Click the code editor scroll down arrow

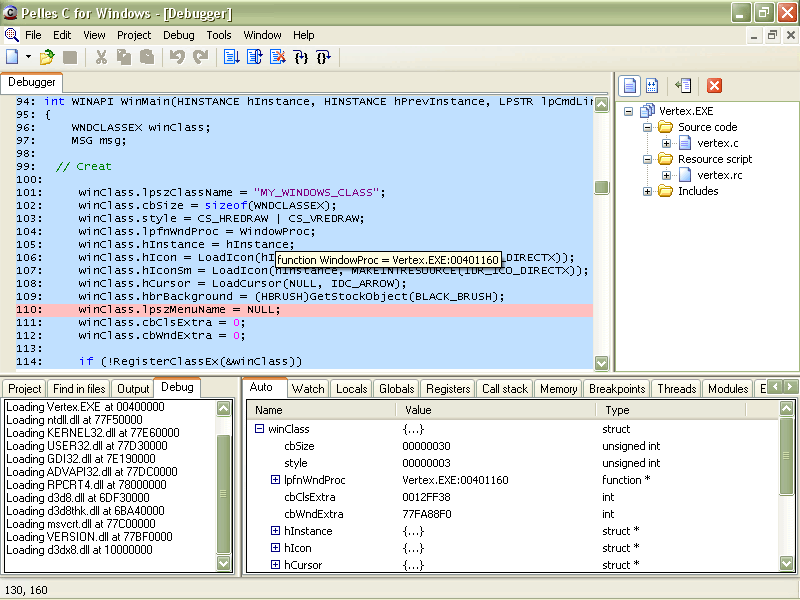click(x=601, y=363)
